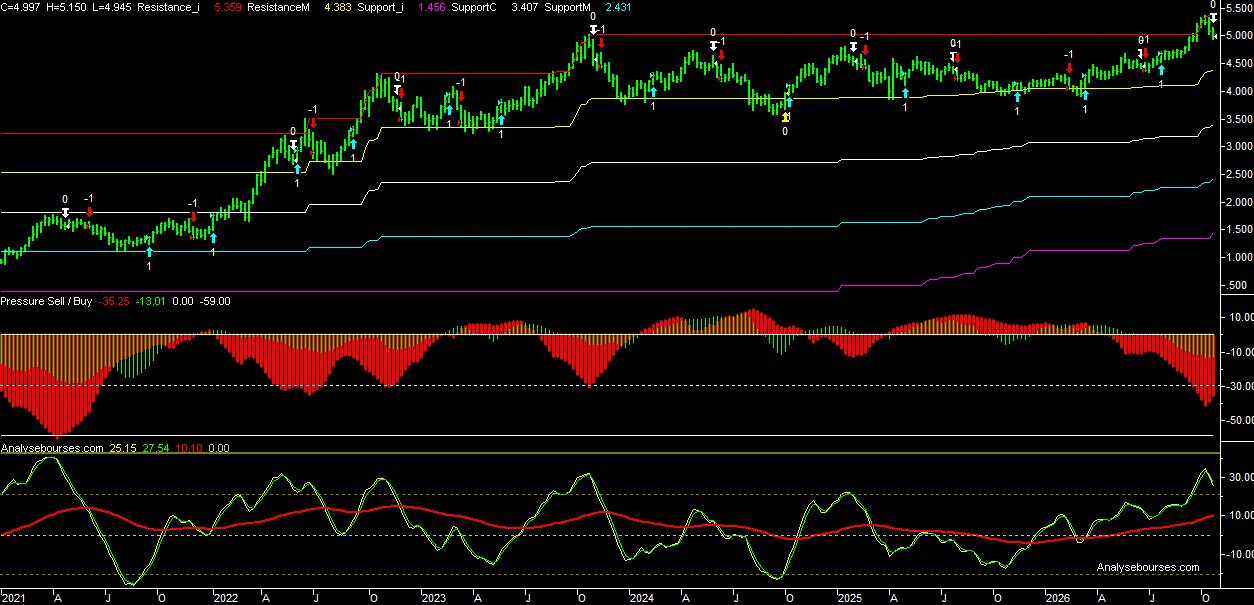Click the 4.000 price axis label
This screenshot has width=1254, height=605.
click(x=1237, y=92)
